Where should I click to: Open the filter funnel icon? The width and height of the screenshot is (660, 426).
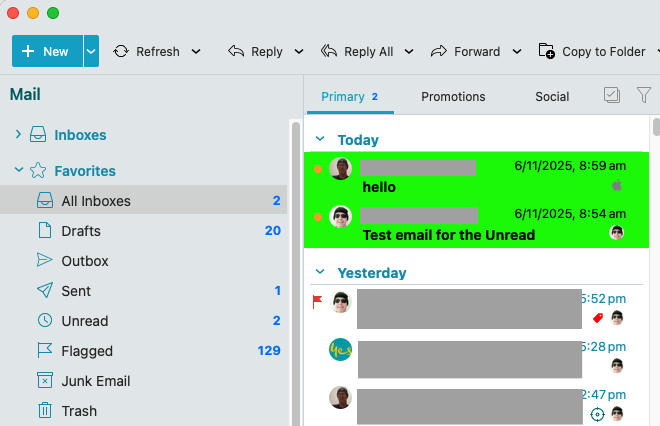(x=644, y=96)
